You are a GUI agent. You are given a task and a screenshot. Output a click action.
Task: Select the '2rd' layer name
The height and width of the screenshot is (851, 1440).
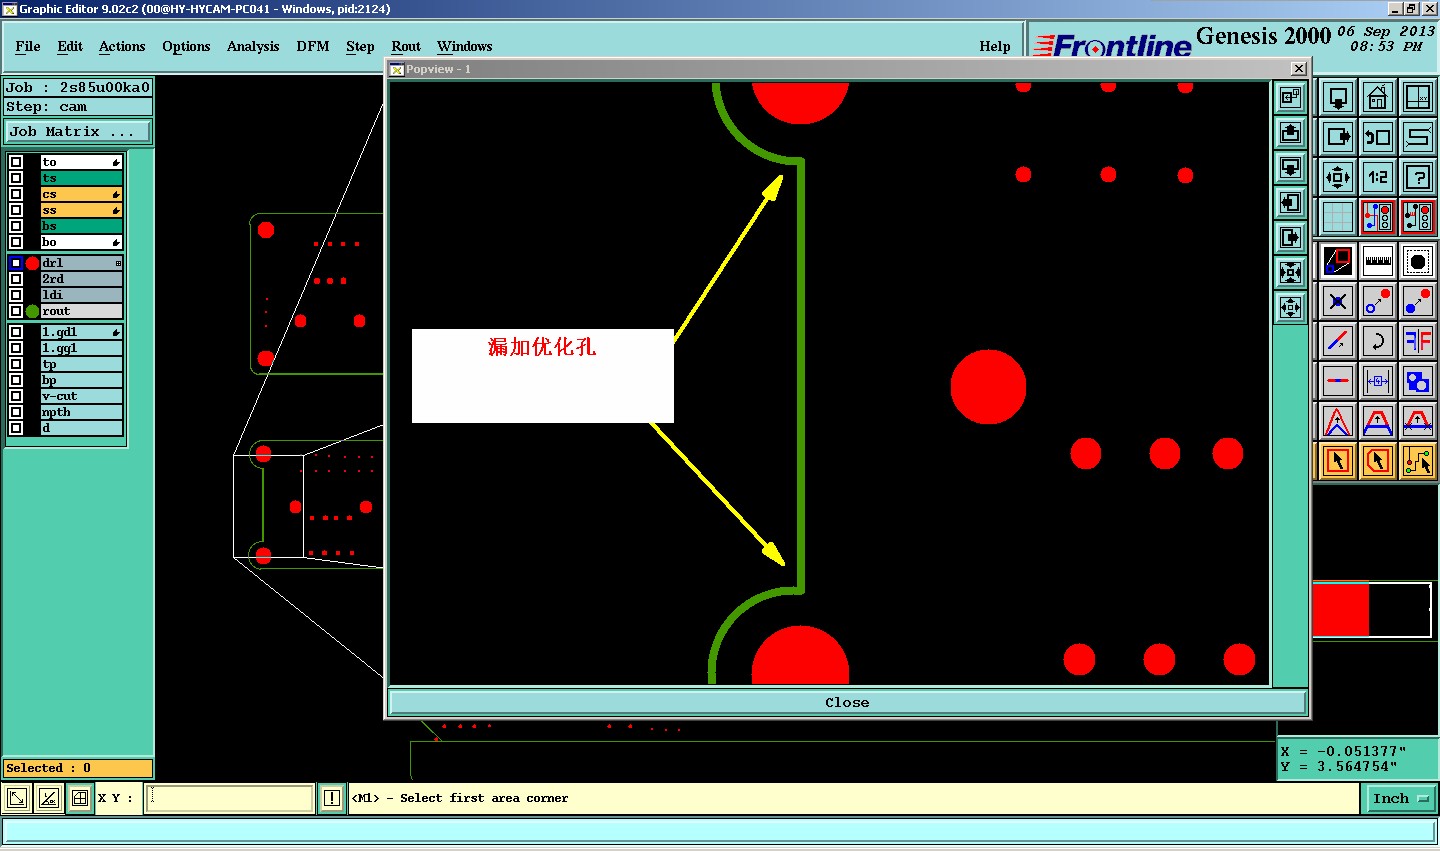pyautogui.click(x=81, y=279)
